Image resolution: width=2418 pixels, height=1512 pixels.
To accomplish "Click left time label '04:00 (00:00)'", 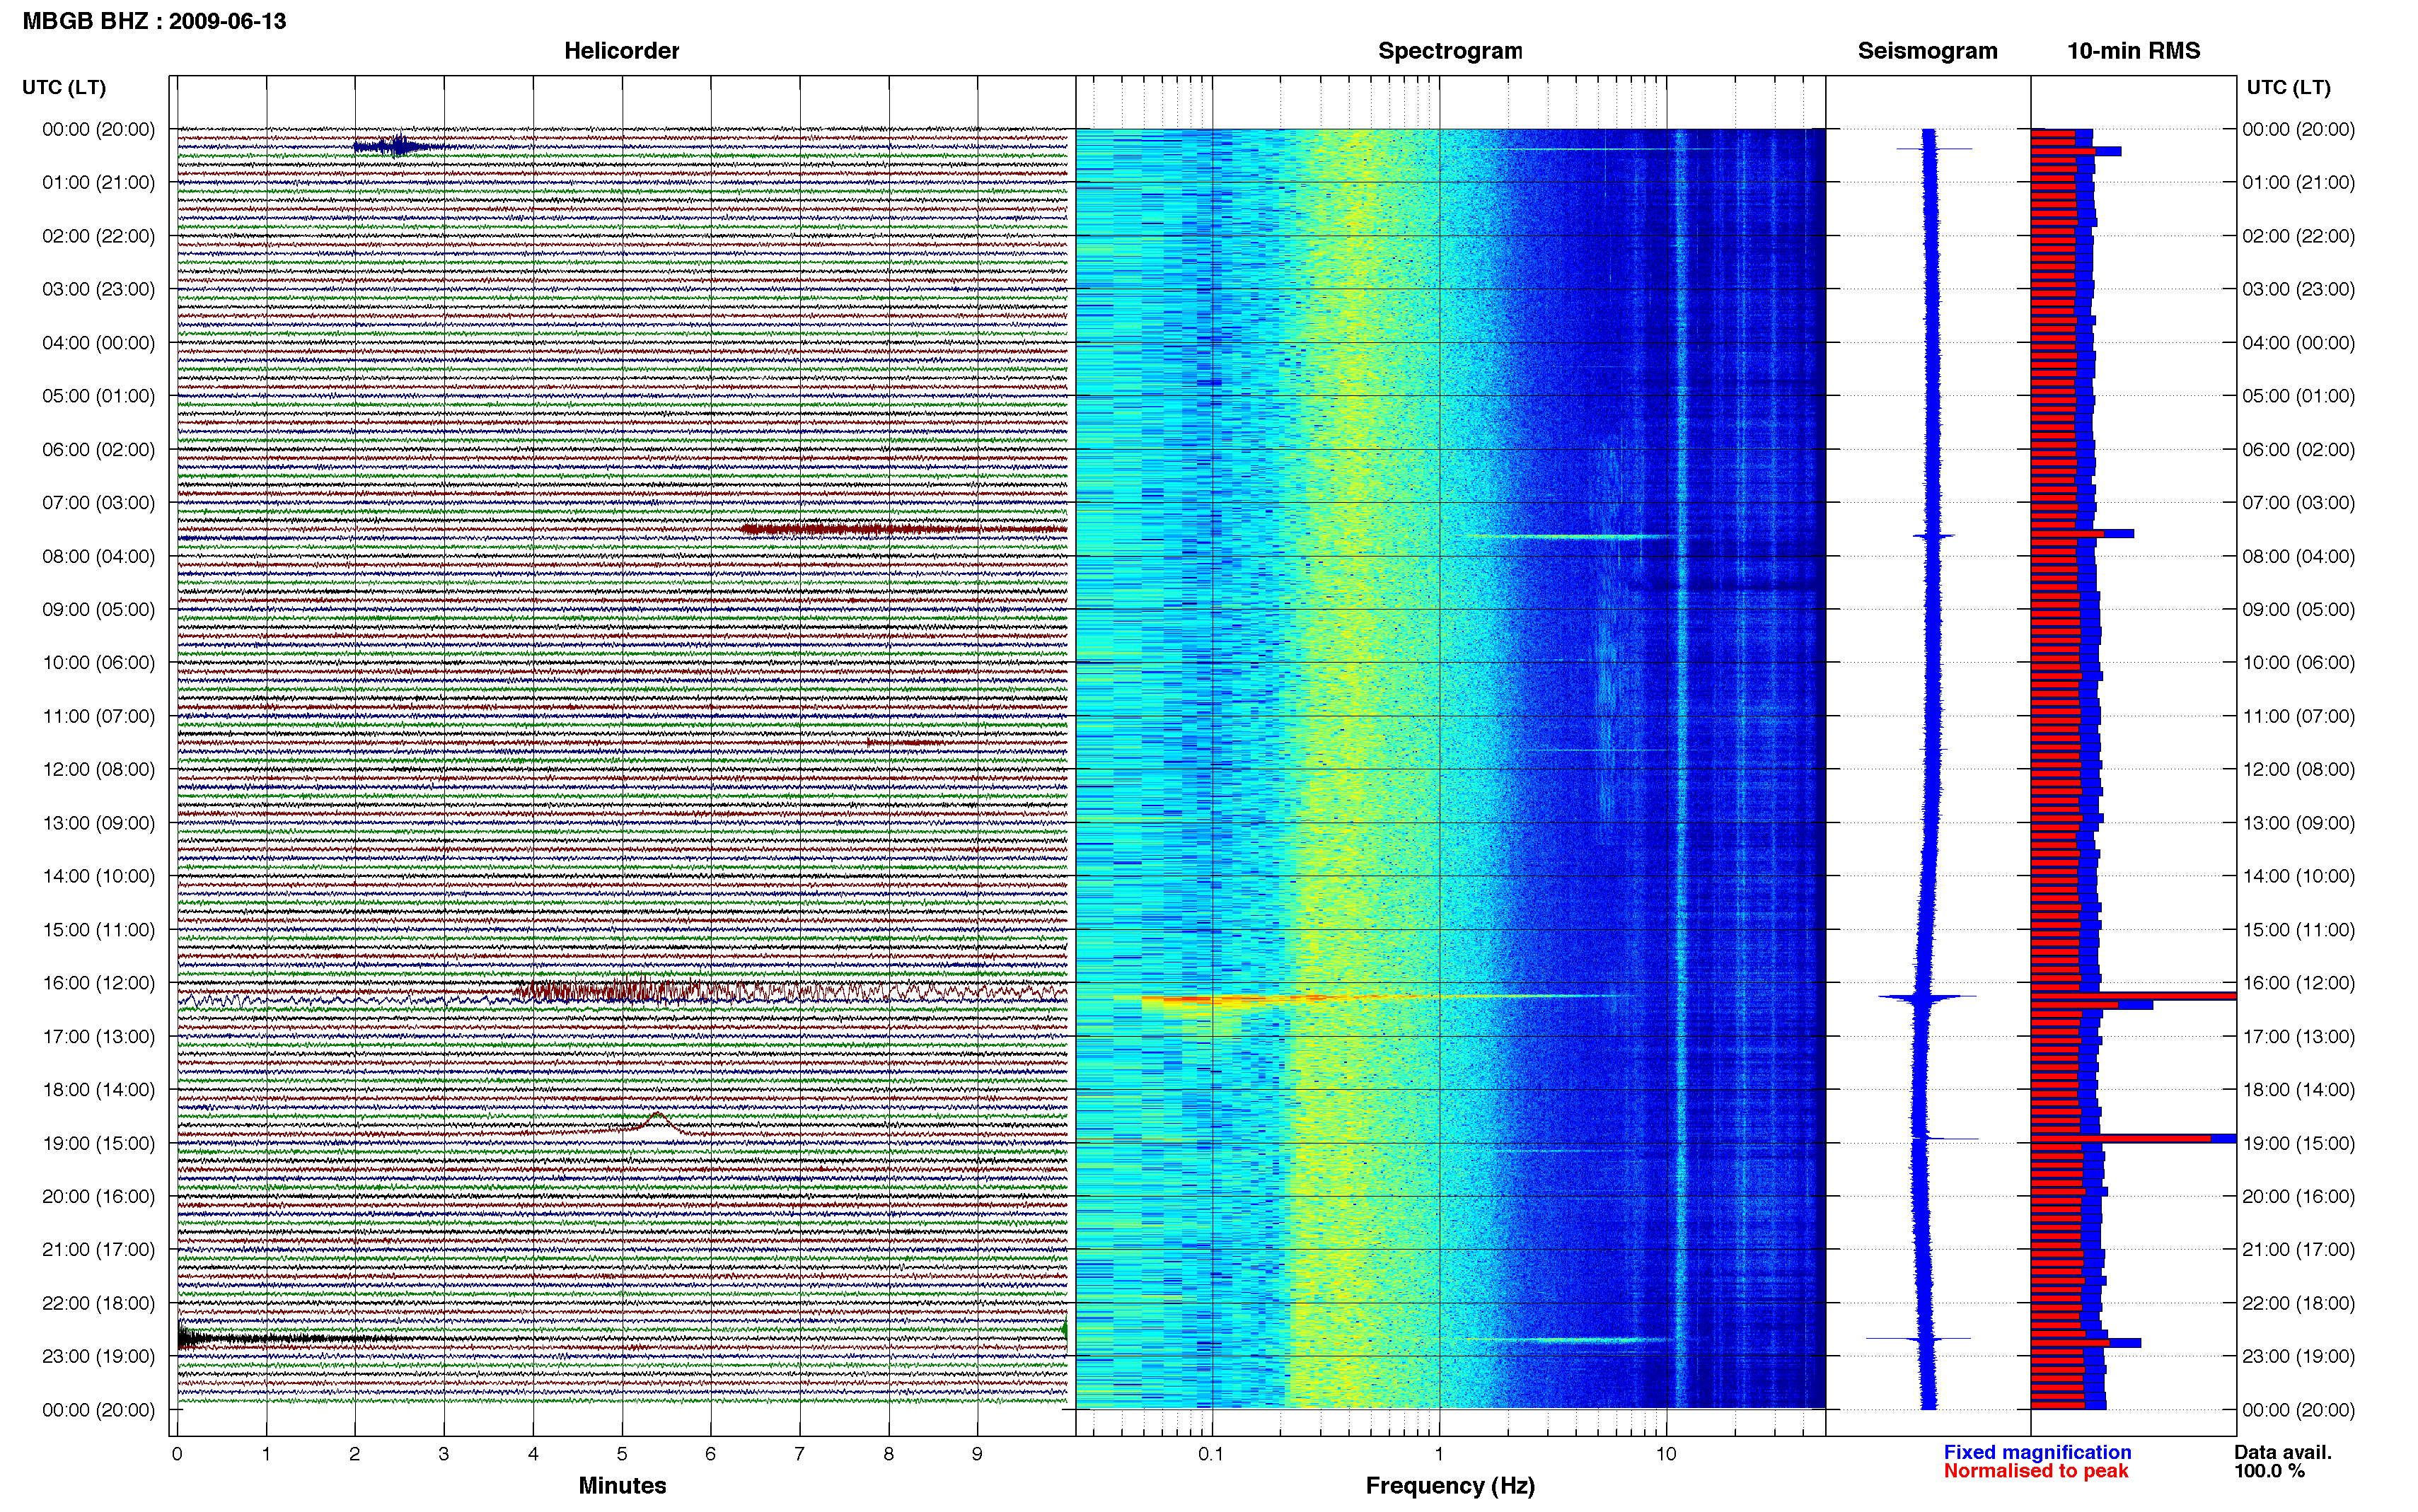I will (x=98, y=342).
